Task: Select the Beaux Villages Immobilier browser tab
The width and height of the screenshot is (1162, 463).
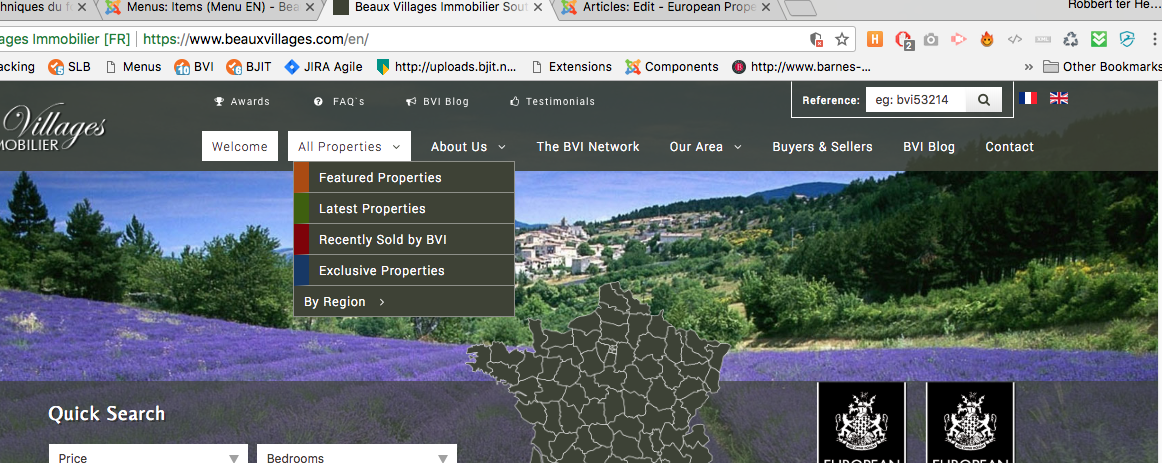Action: 437,8
